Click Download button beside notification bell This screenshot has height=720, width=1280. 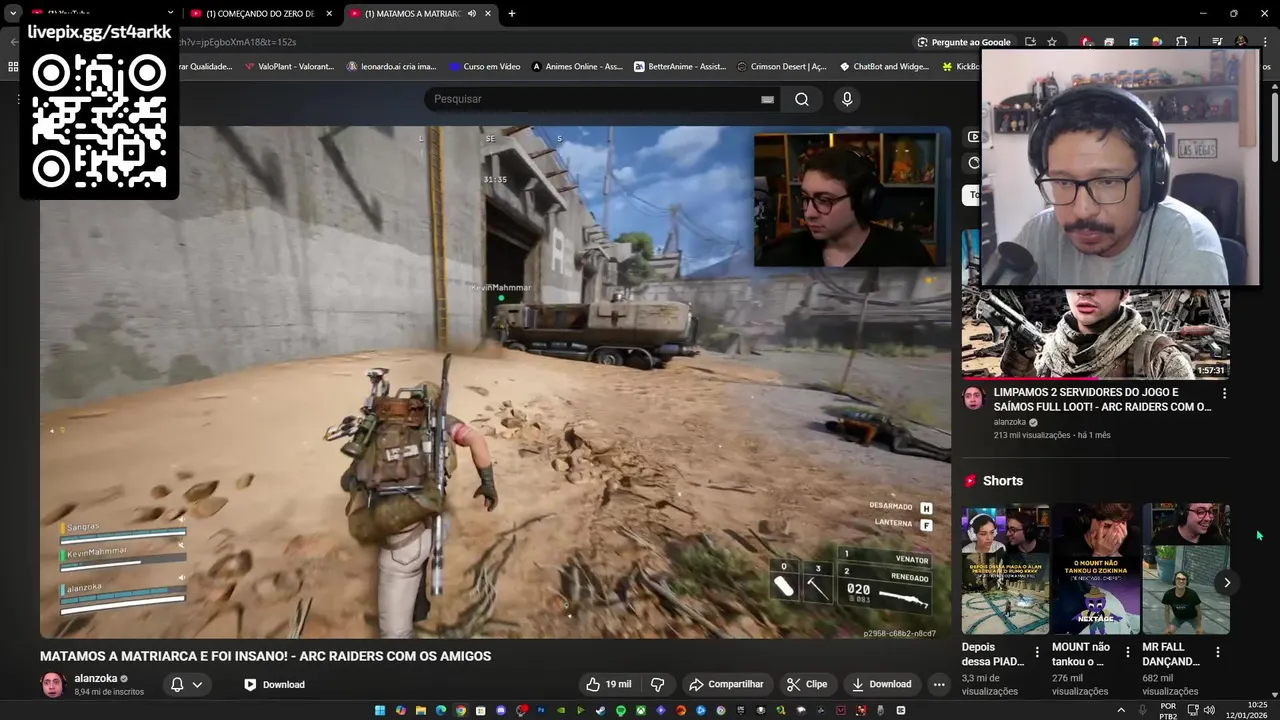(x=274, y=684)
